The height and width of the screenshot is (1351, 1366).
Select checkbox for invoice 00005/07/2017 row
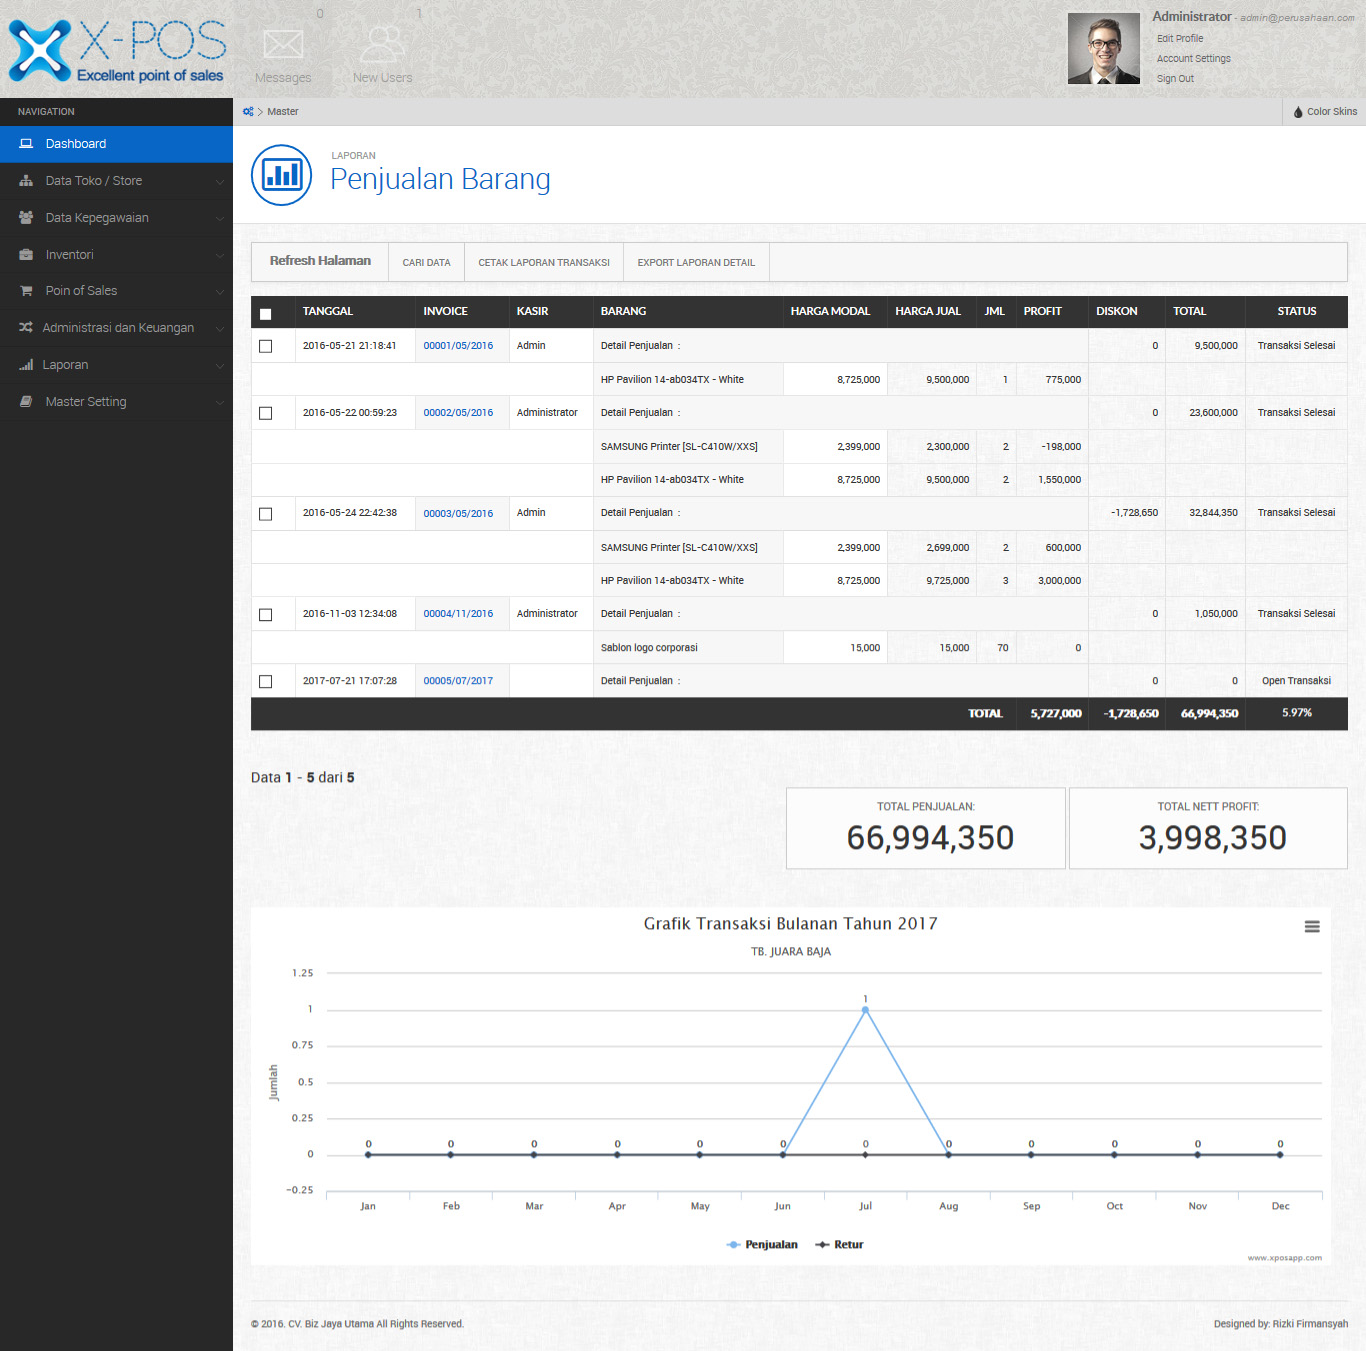[266, 682]
